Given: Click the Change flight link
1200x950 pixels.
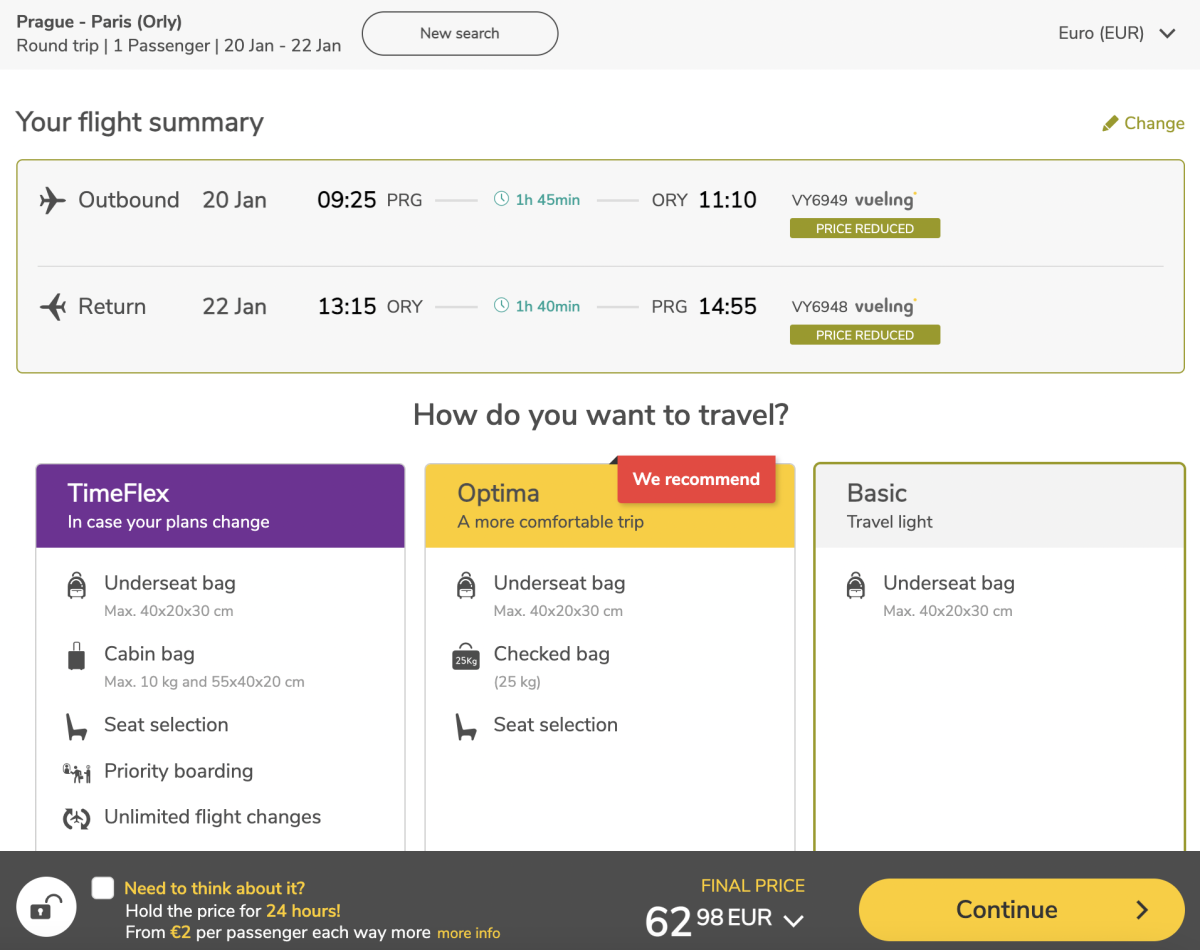Looking at the screenshot, I should (x=1143, y=123).
